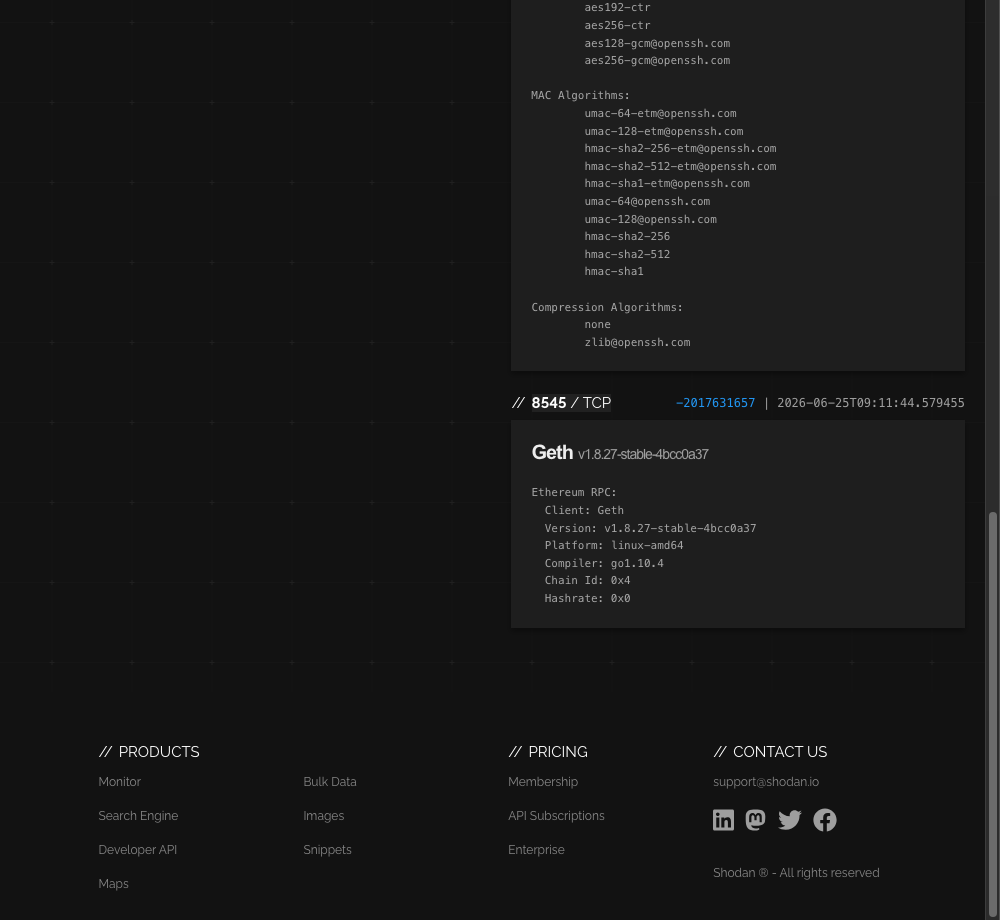Select the hmac-sha2-512-etm@openssh.com entry
The image size is (1000, 920).
click(680, 166)
